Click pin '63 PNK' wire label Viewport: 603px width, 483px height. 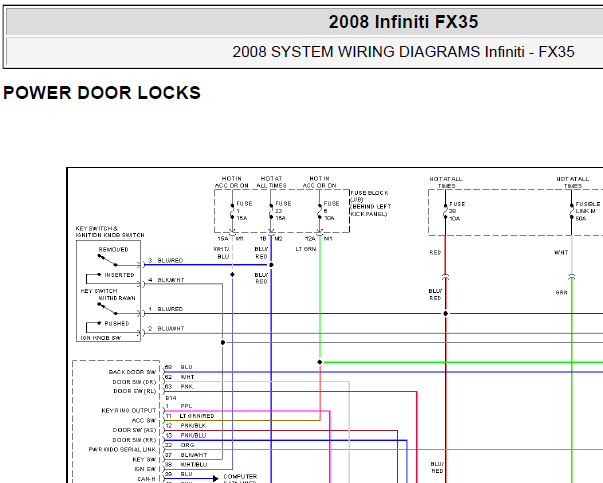179,386
